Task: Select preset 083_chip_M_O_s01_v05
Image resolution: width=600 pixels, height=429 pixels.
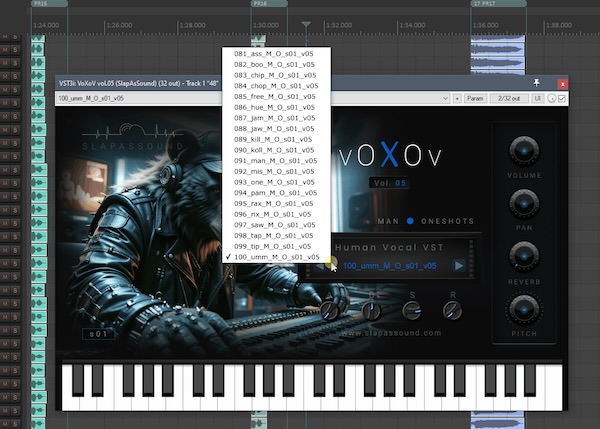Action: click(276, 75)
